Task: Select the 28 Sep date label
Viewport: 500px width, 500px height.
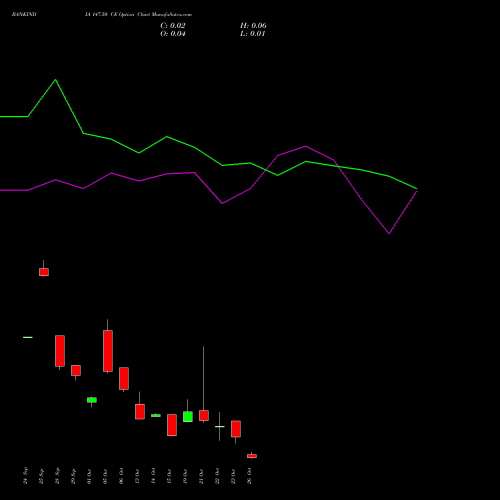Action: 58,476
